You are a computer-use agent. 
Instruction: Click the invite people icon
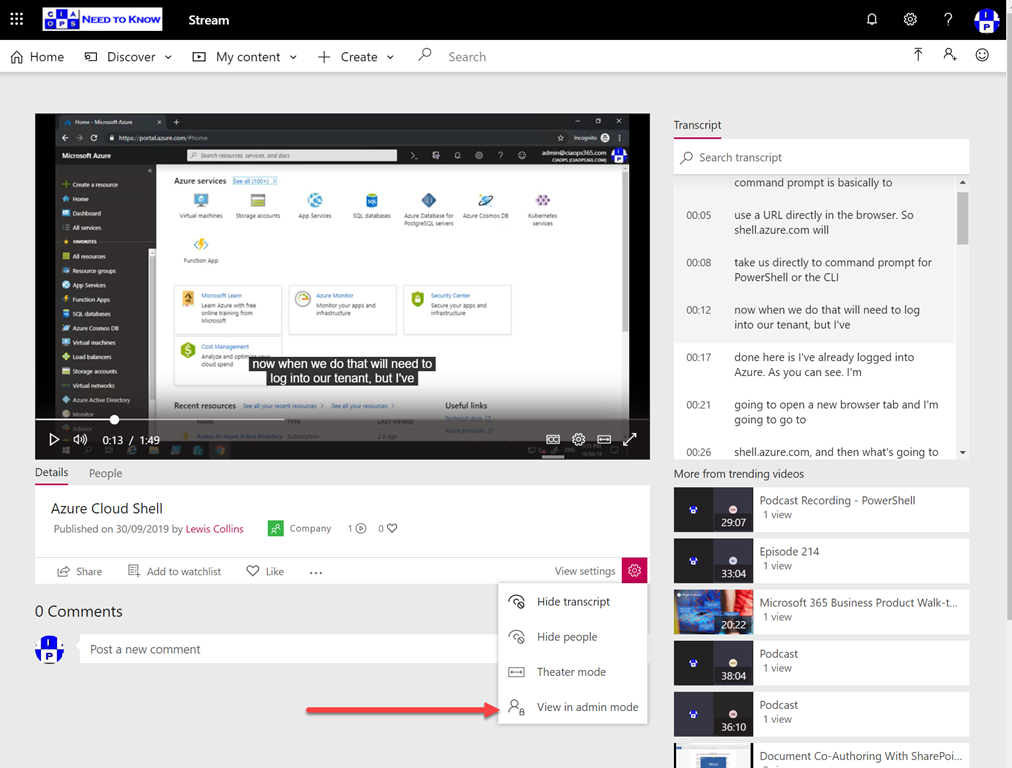[x=950, y=56]
